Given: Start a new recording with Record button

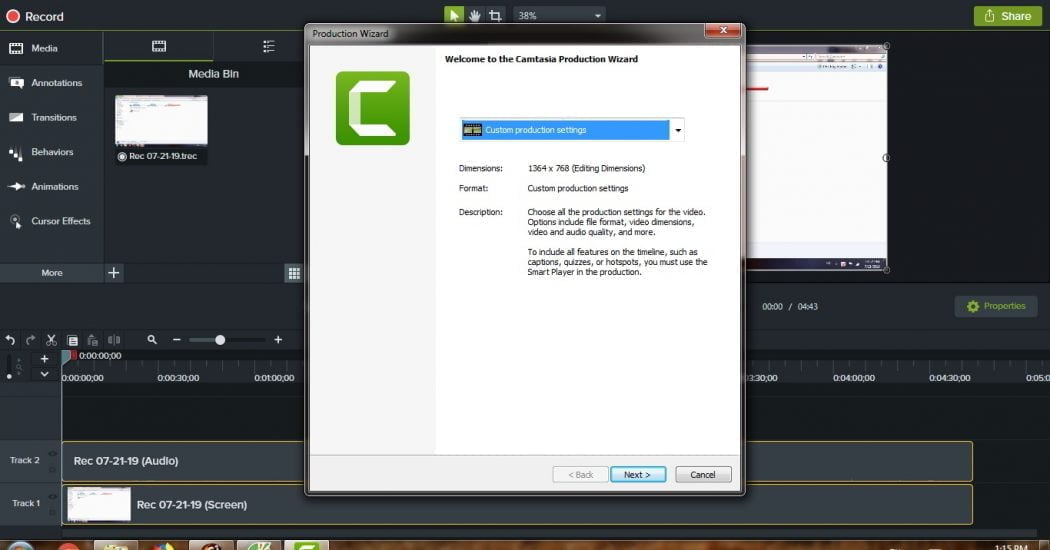Looking at the screenshot, I should click(35, 16).
